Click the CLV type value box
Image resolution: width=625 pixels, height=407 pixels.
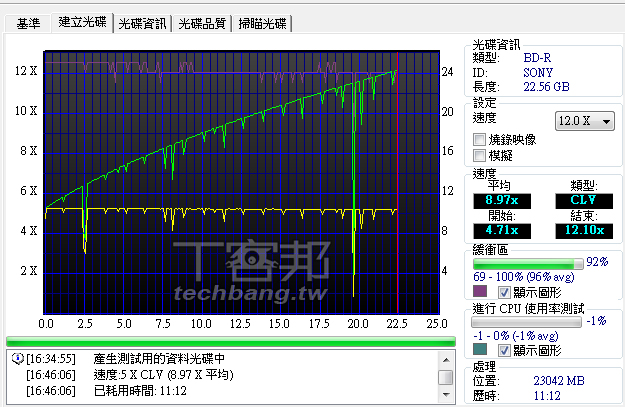[584, 200]
